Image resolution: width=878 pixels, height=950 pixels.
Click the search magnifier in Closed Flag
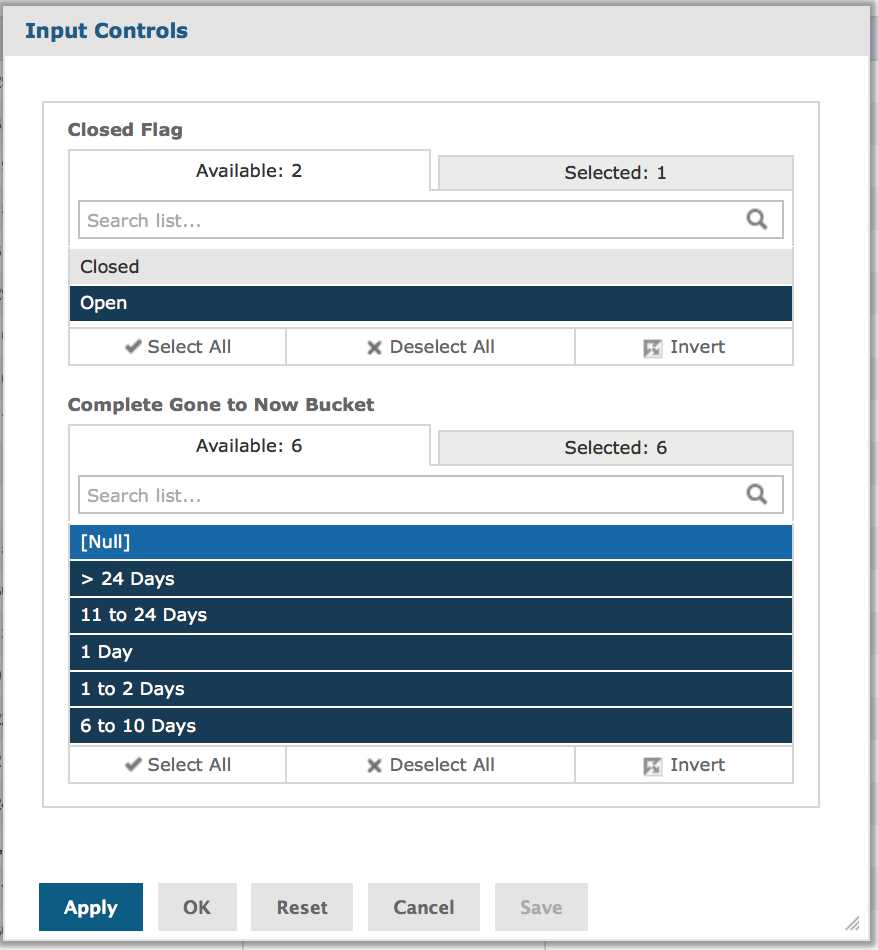756,219
